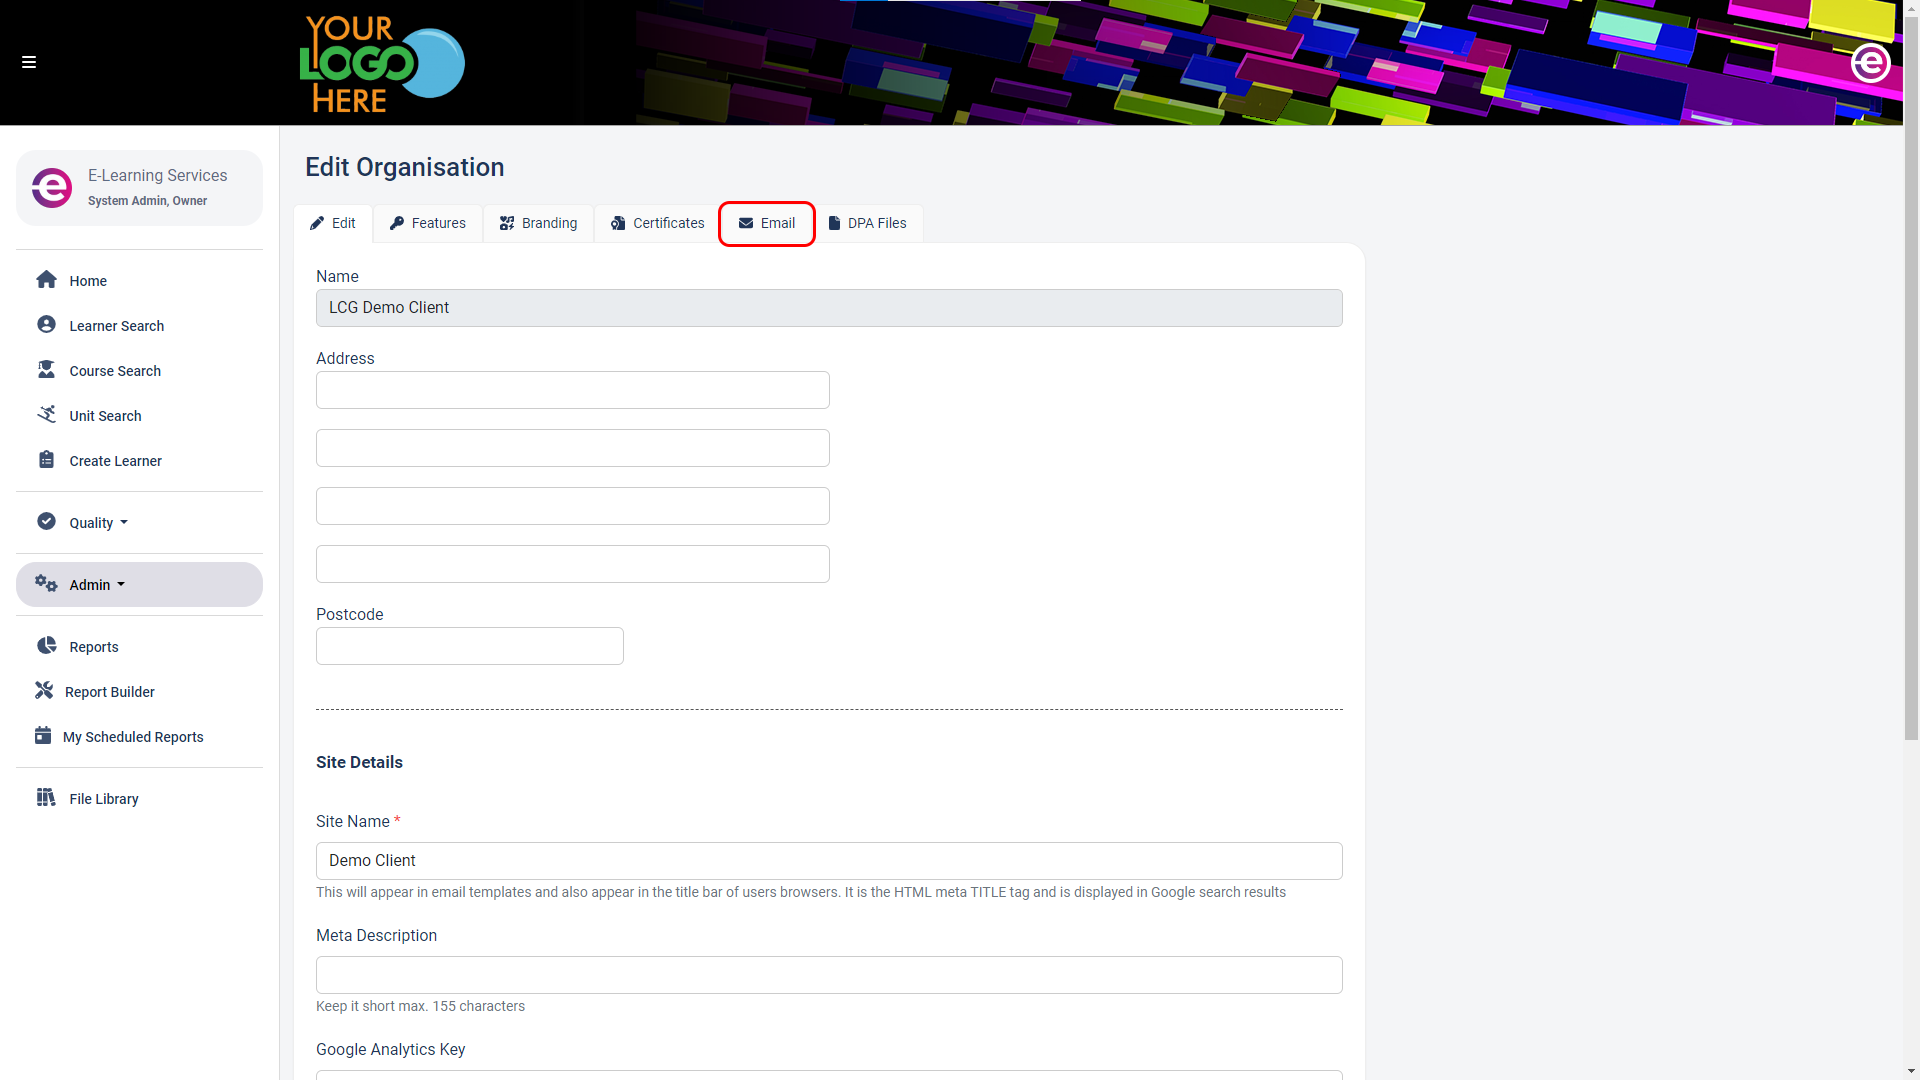Switch to the Features tab

[x=428, y=223]
